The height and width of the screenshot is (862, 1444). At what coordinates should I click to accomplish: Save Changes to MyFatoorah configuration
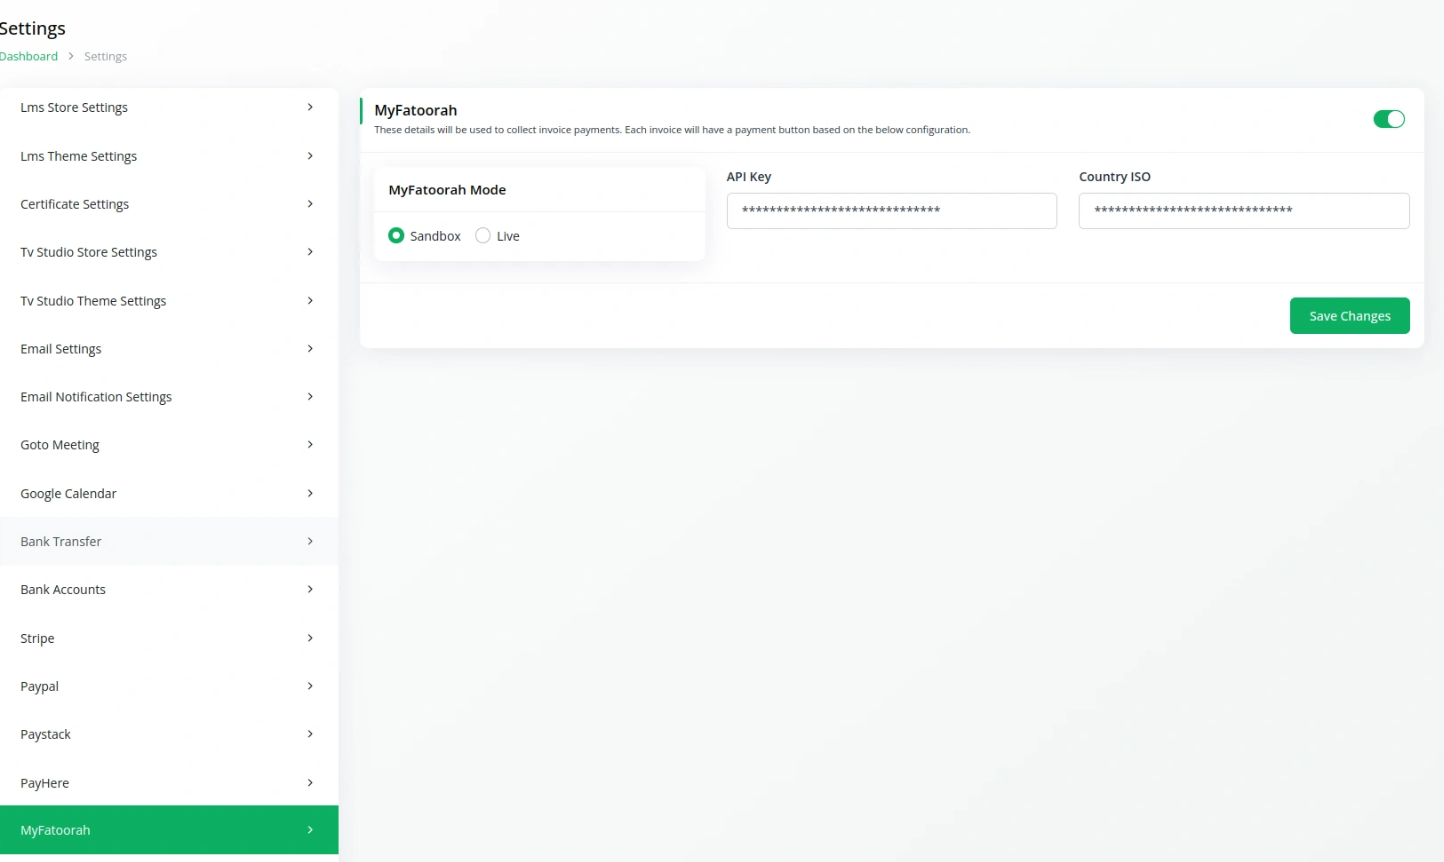coord(1349,316)
